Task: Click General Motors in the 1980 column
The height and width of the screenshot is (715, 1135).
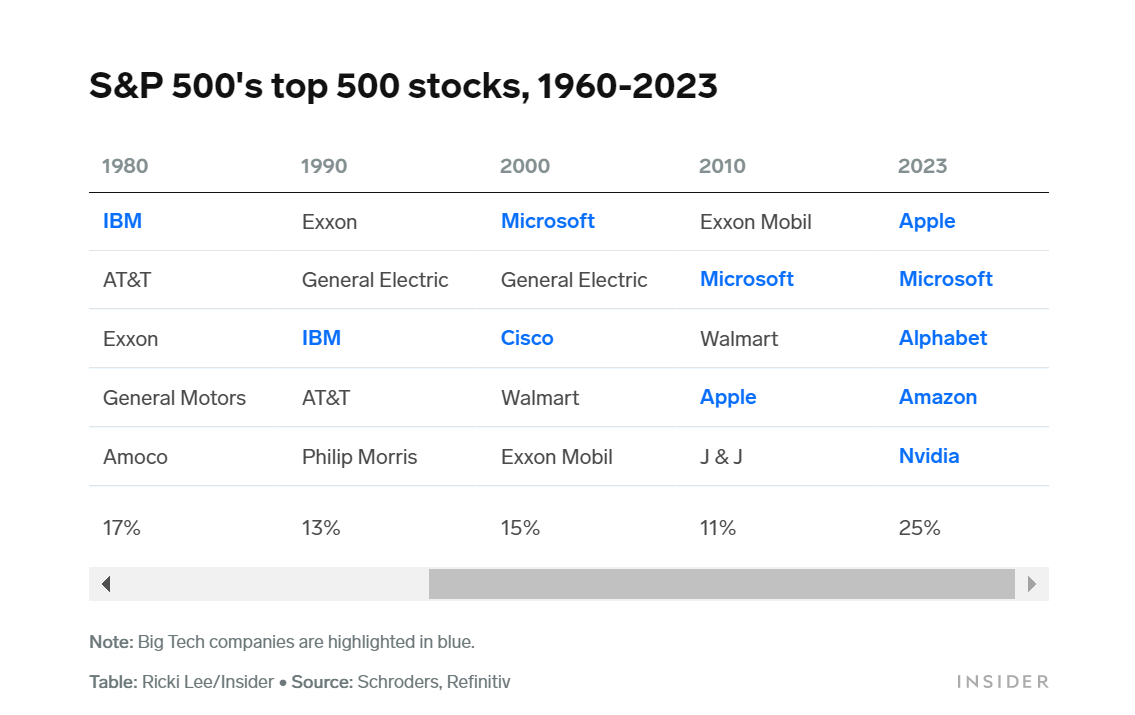Action: (174, 398)
